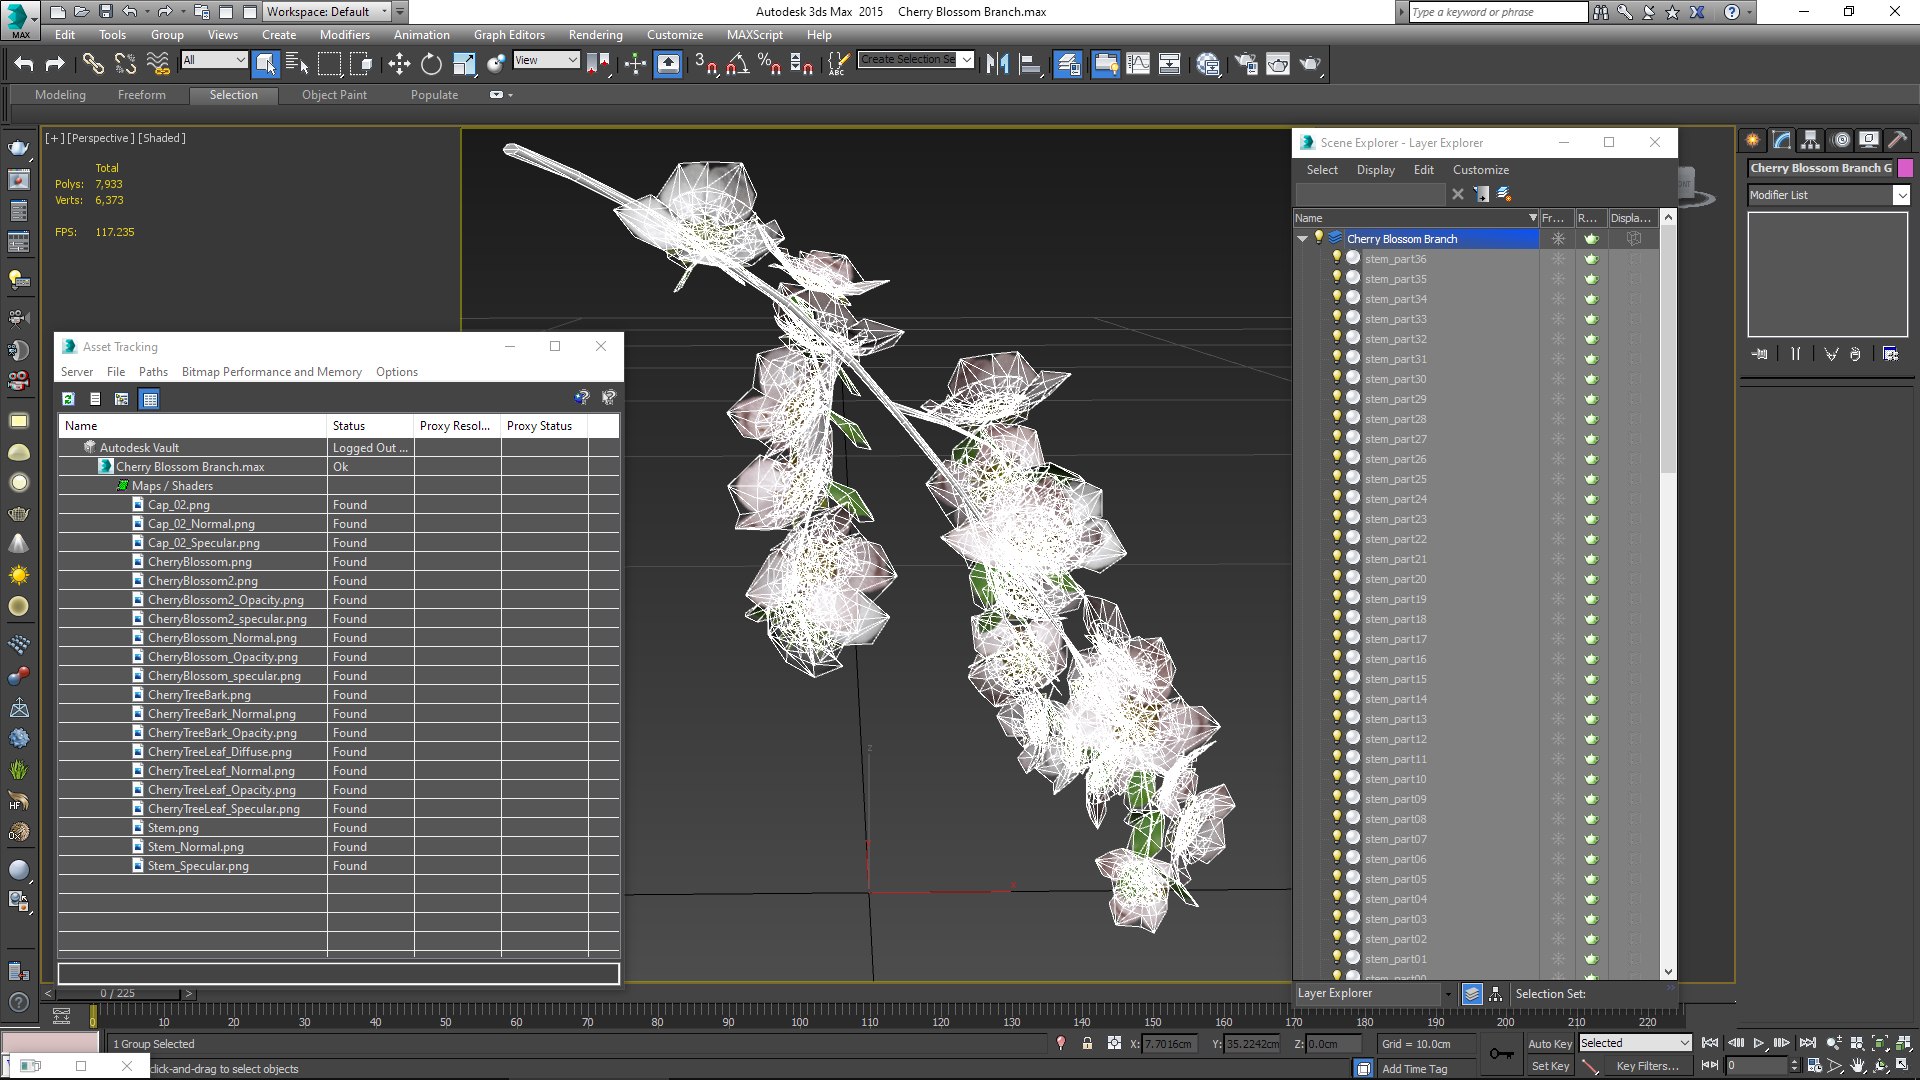Open the Modifiers menu
This screenshot has height=1080, width=1920.
click(x=344, y=34)
